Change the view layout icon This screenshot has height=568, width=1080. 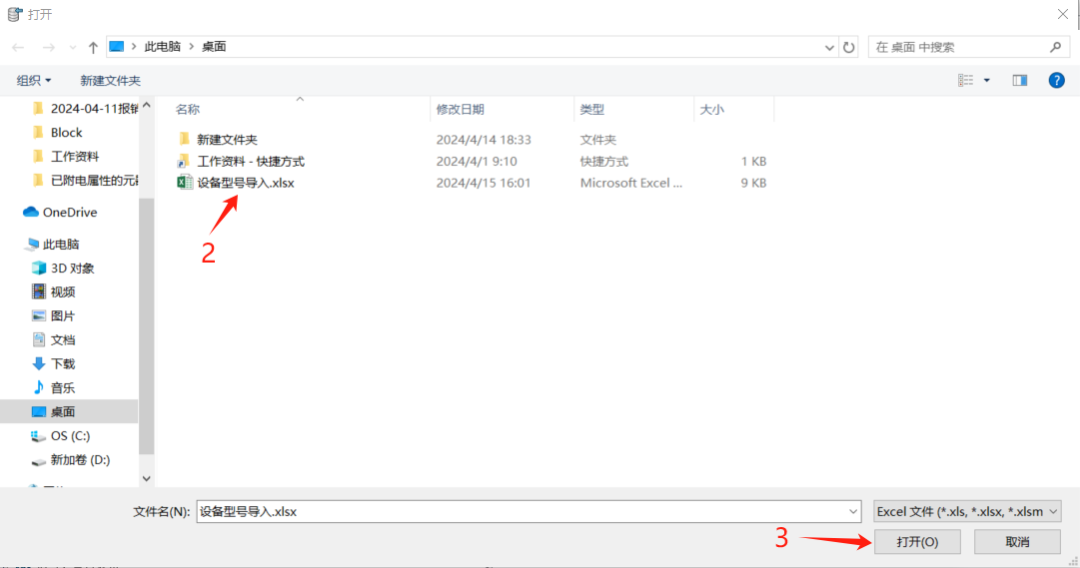coord(966,81)
